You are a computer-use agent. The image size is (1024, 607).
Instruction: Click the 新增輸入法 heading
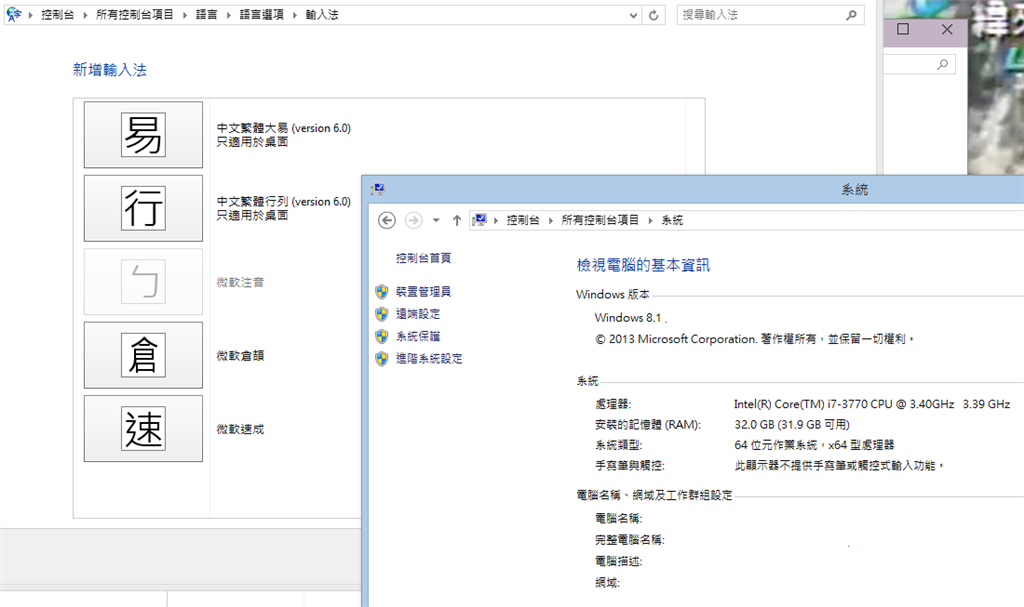pos(110,70)
